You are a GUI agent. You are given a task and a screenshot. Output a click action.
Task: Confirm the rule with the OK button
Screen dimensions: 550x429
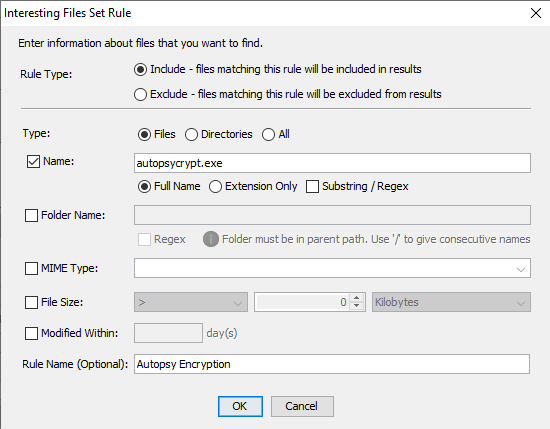point(240,407)
